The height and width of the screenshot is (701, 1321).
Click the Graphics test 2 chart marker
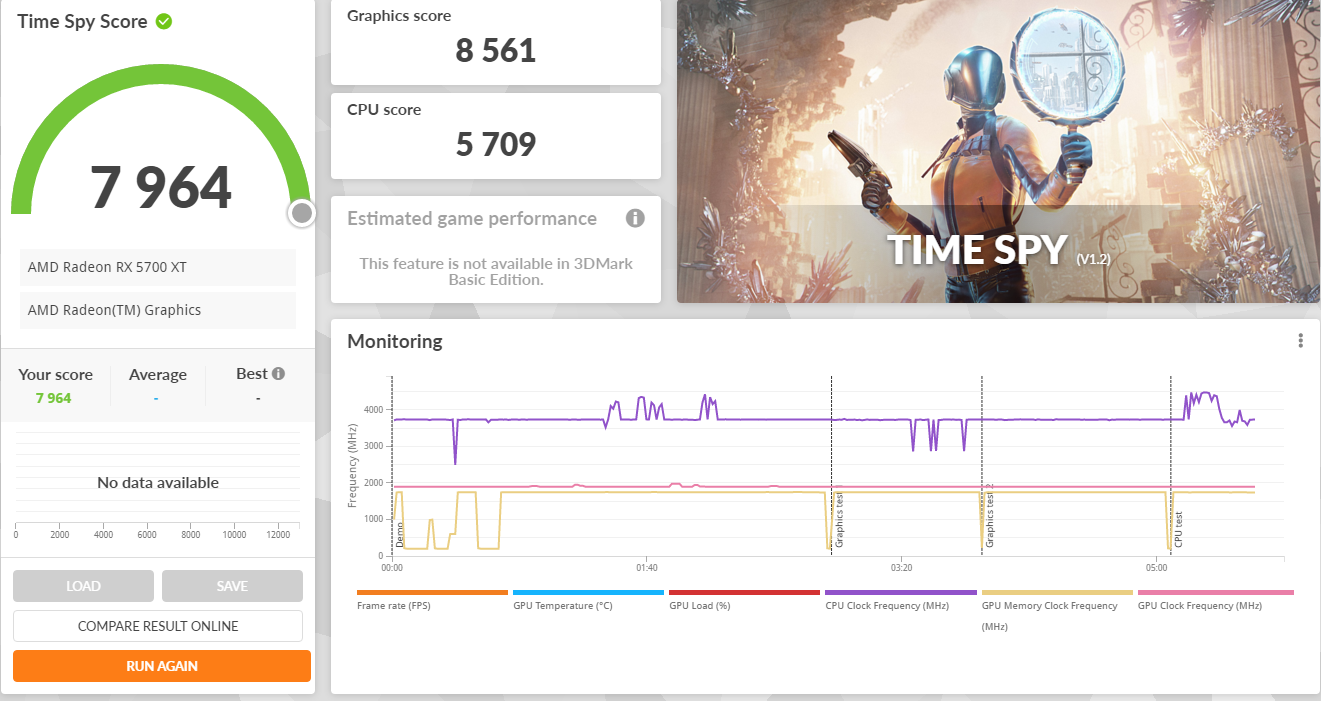pyautogui.click(x=990, y=514)
